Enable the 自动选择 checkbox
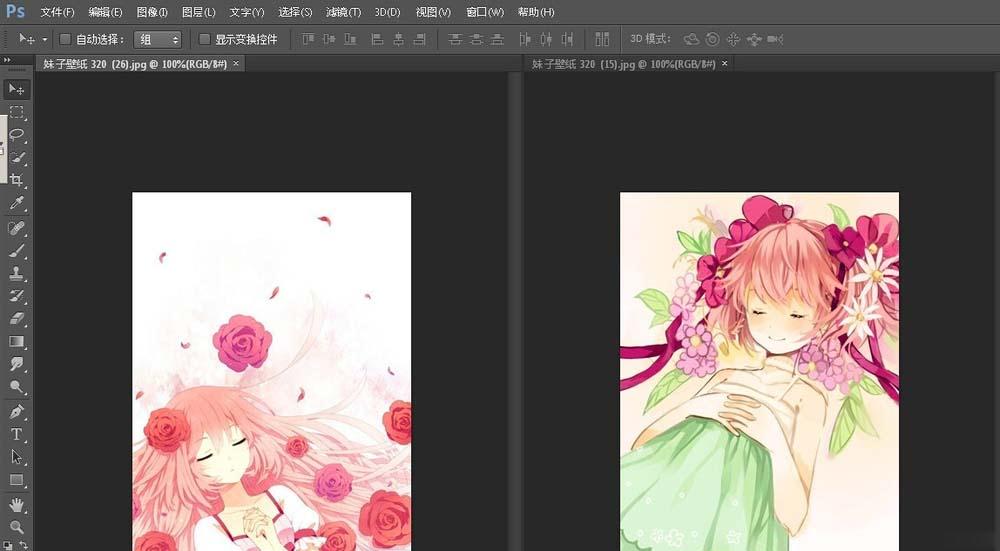Screen dimensions: 1000x551 pyautogui.click(x=65, y=39)
